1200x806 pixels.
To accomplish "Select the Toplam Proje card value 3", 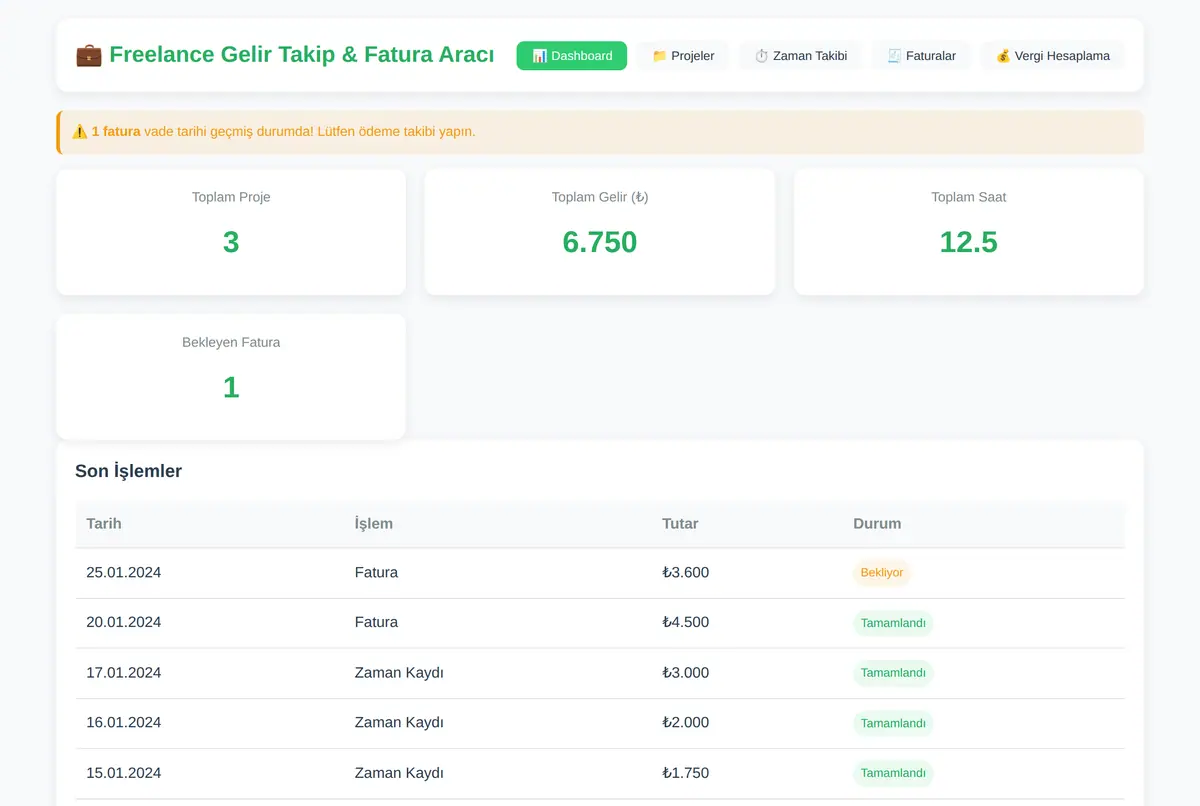I will [231, 242].
